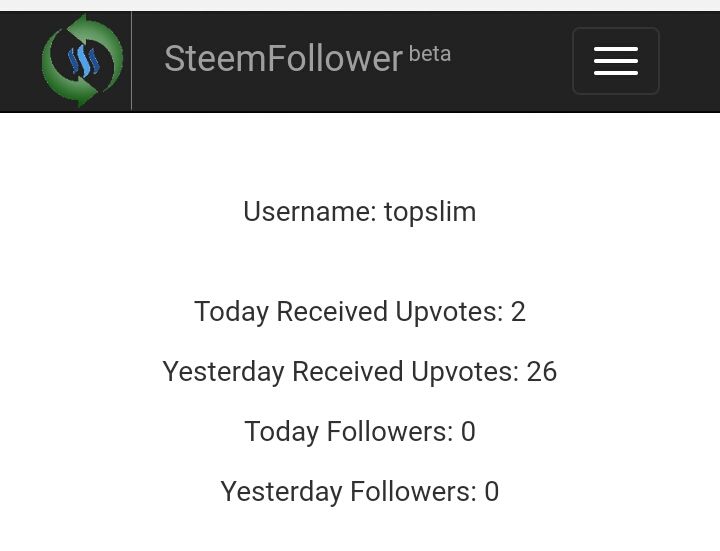Click the Today Received Upvotes label
The image size is (720, 551).
coord(348,312)
